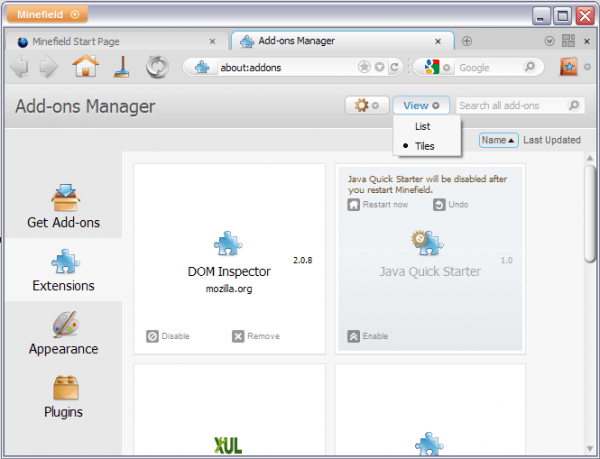Select Tiles view option
The image size is (600, 459).
click(424, 146)
